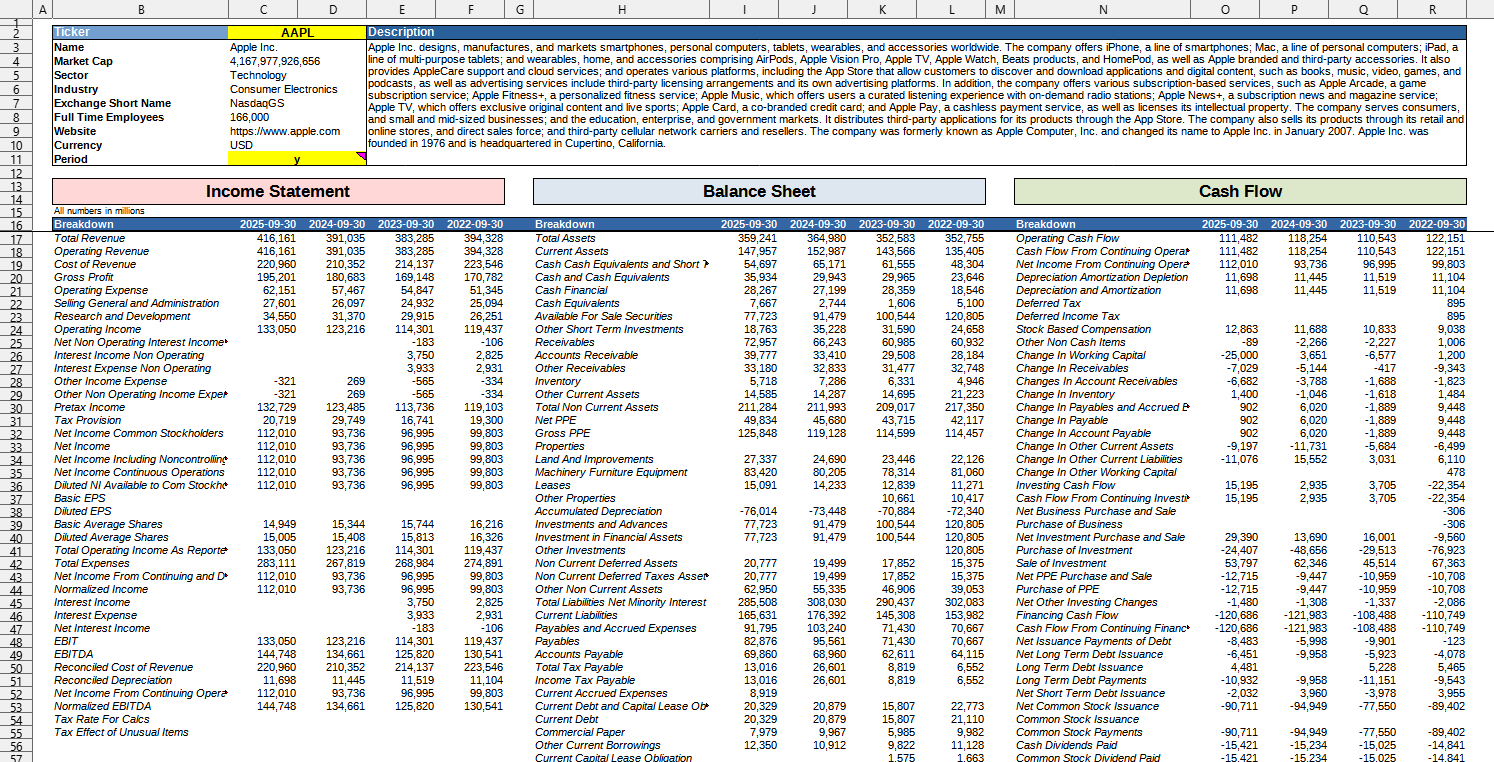The height and width of the screenshot is (762, 1494).
Task: Select the blue Ticker label cell
Action: 140,32
